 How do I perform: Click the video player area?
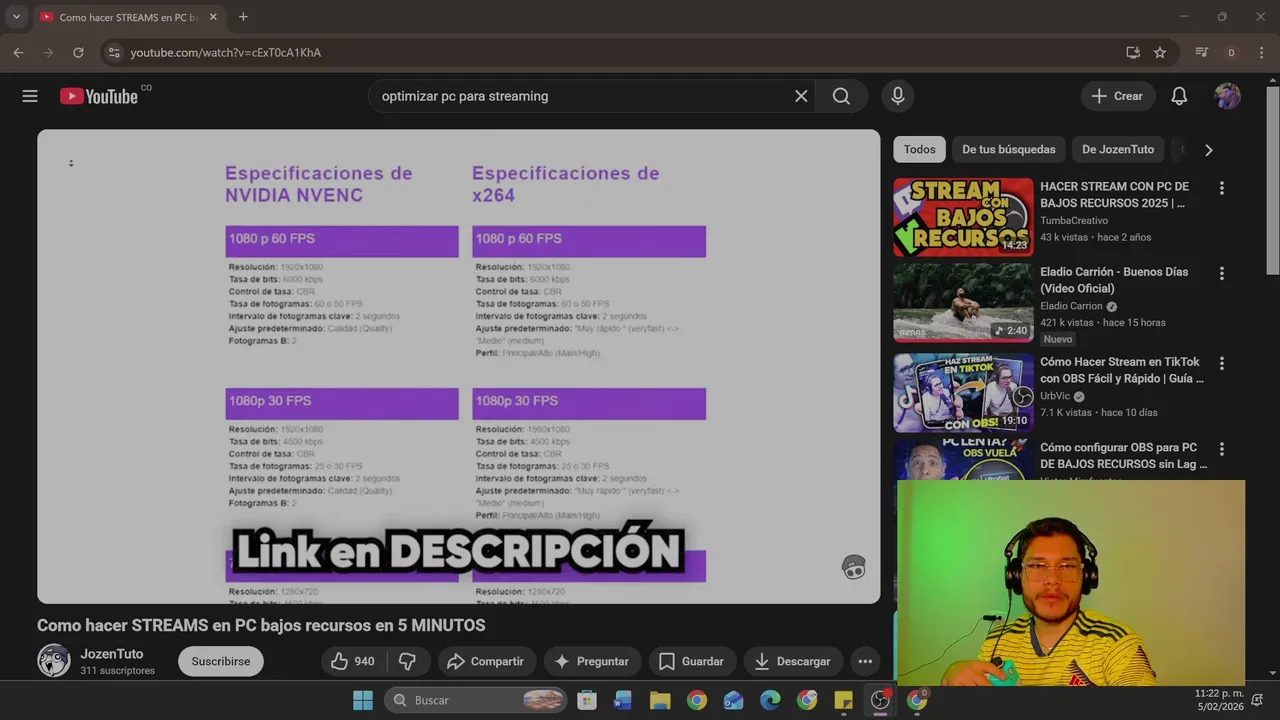458,366
